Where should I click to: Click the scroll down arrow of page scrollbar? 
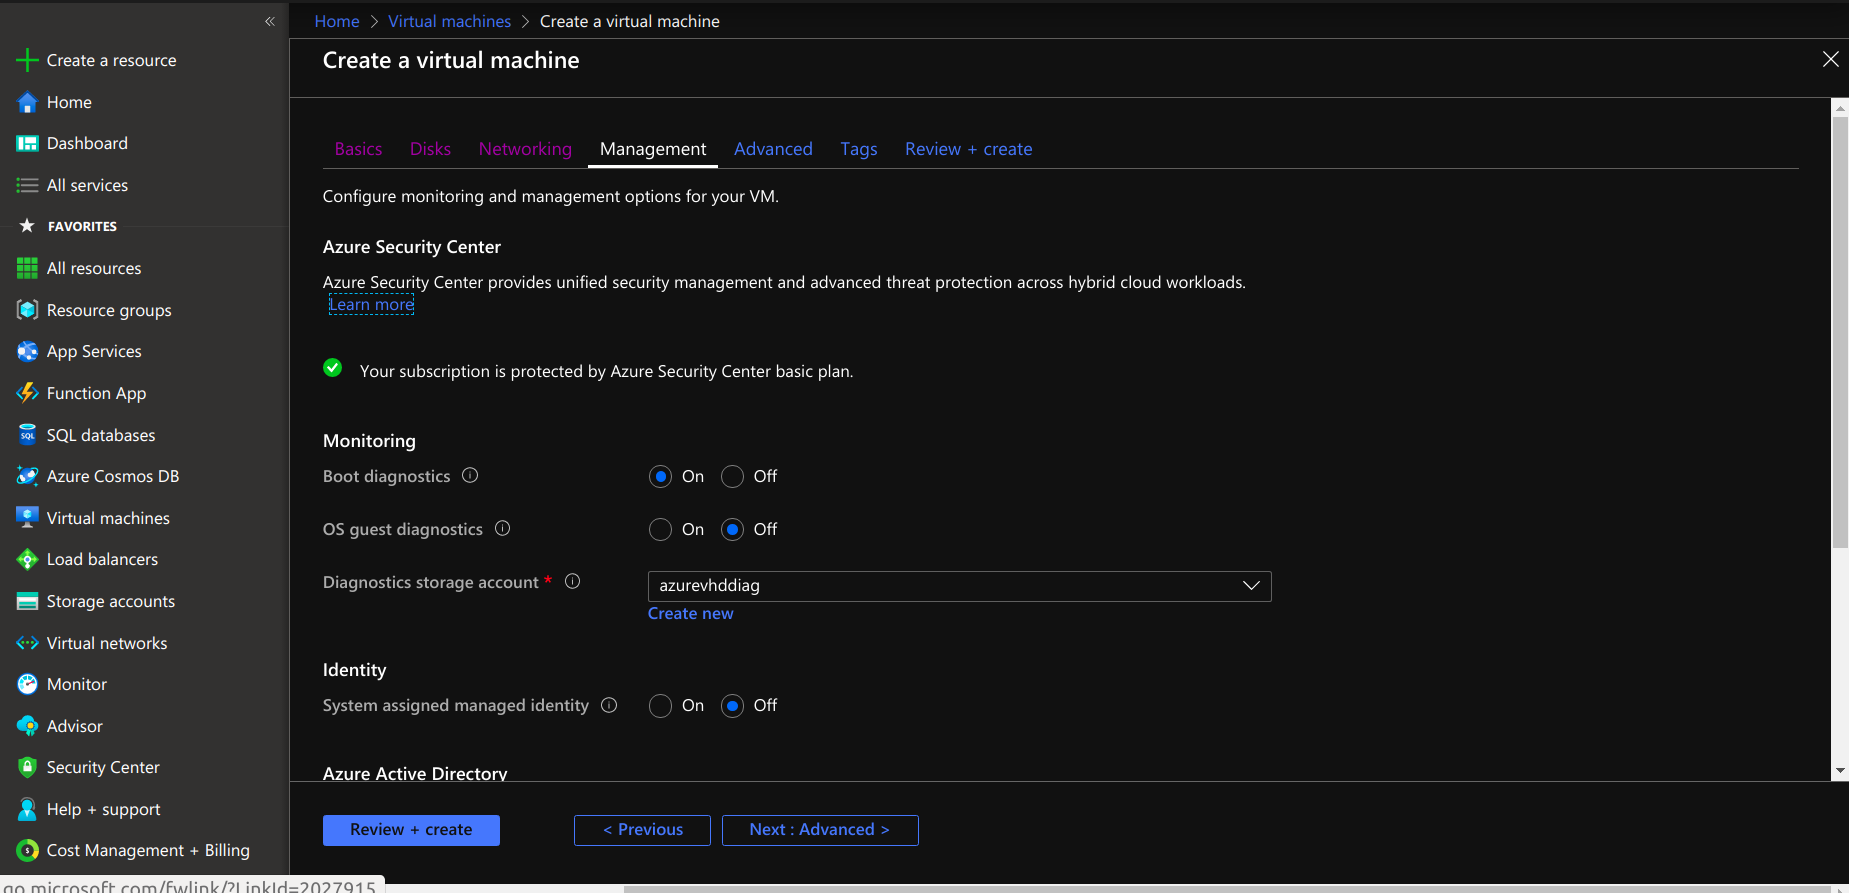coord(1840,771)
